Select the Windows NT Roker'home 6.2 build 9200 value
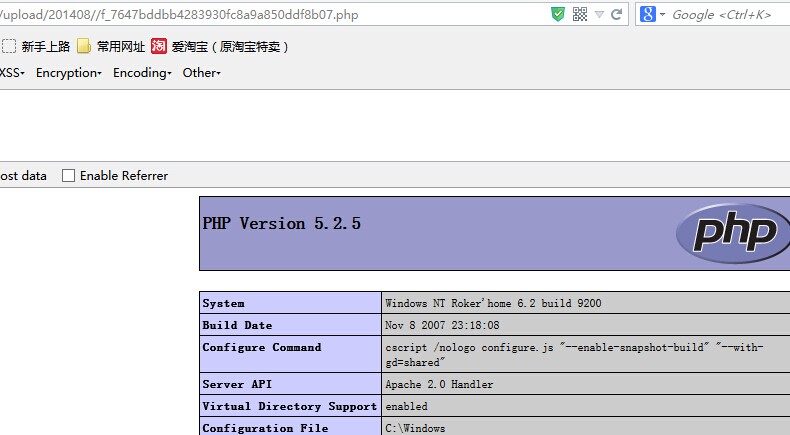 coord(493,303)
